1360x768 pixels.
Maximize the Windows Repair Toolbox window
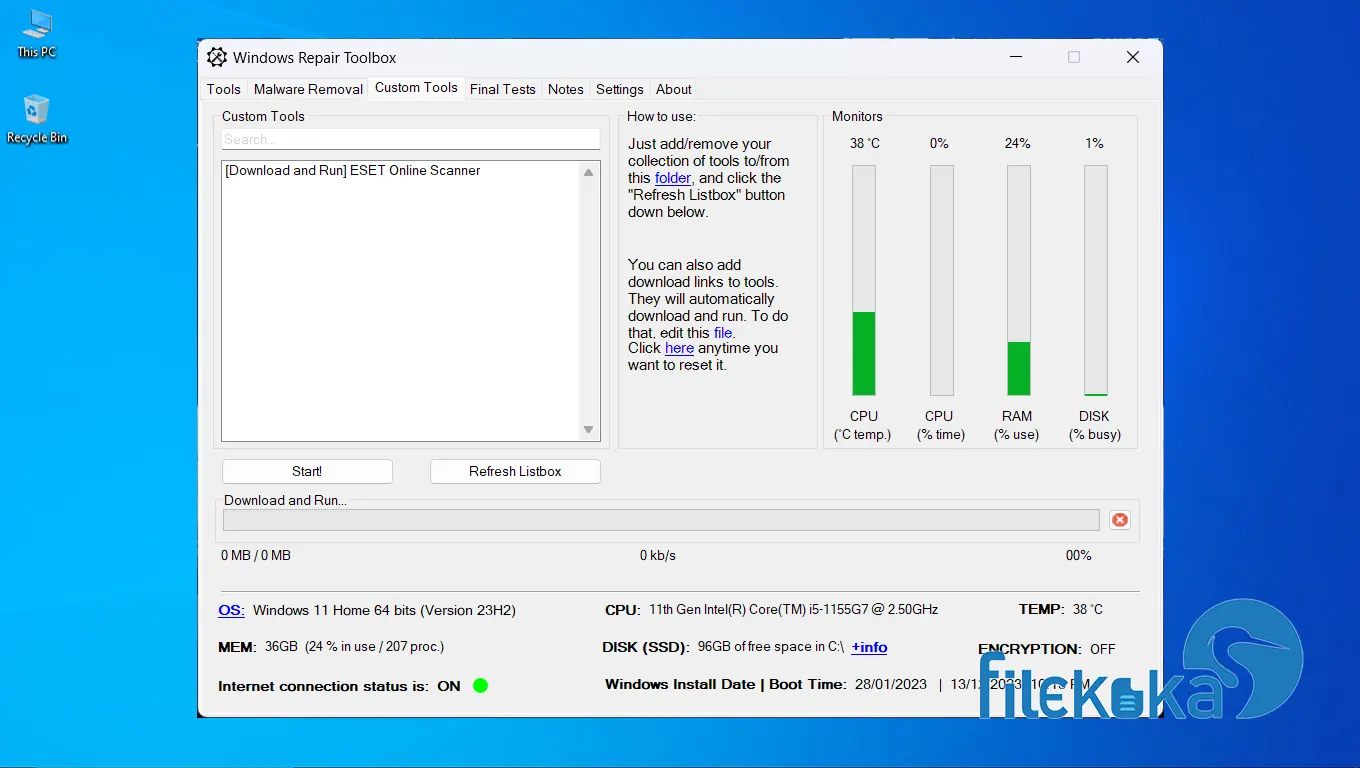[x=1074, y=57]
